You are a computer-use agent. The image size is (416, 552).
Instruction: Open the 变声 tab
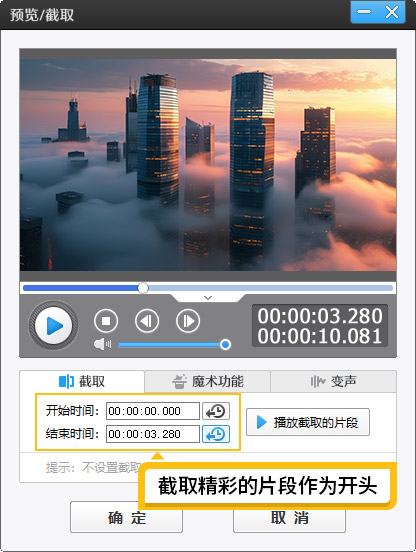click(333, 381)
